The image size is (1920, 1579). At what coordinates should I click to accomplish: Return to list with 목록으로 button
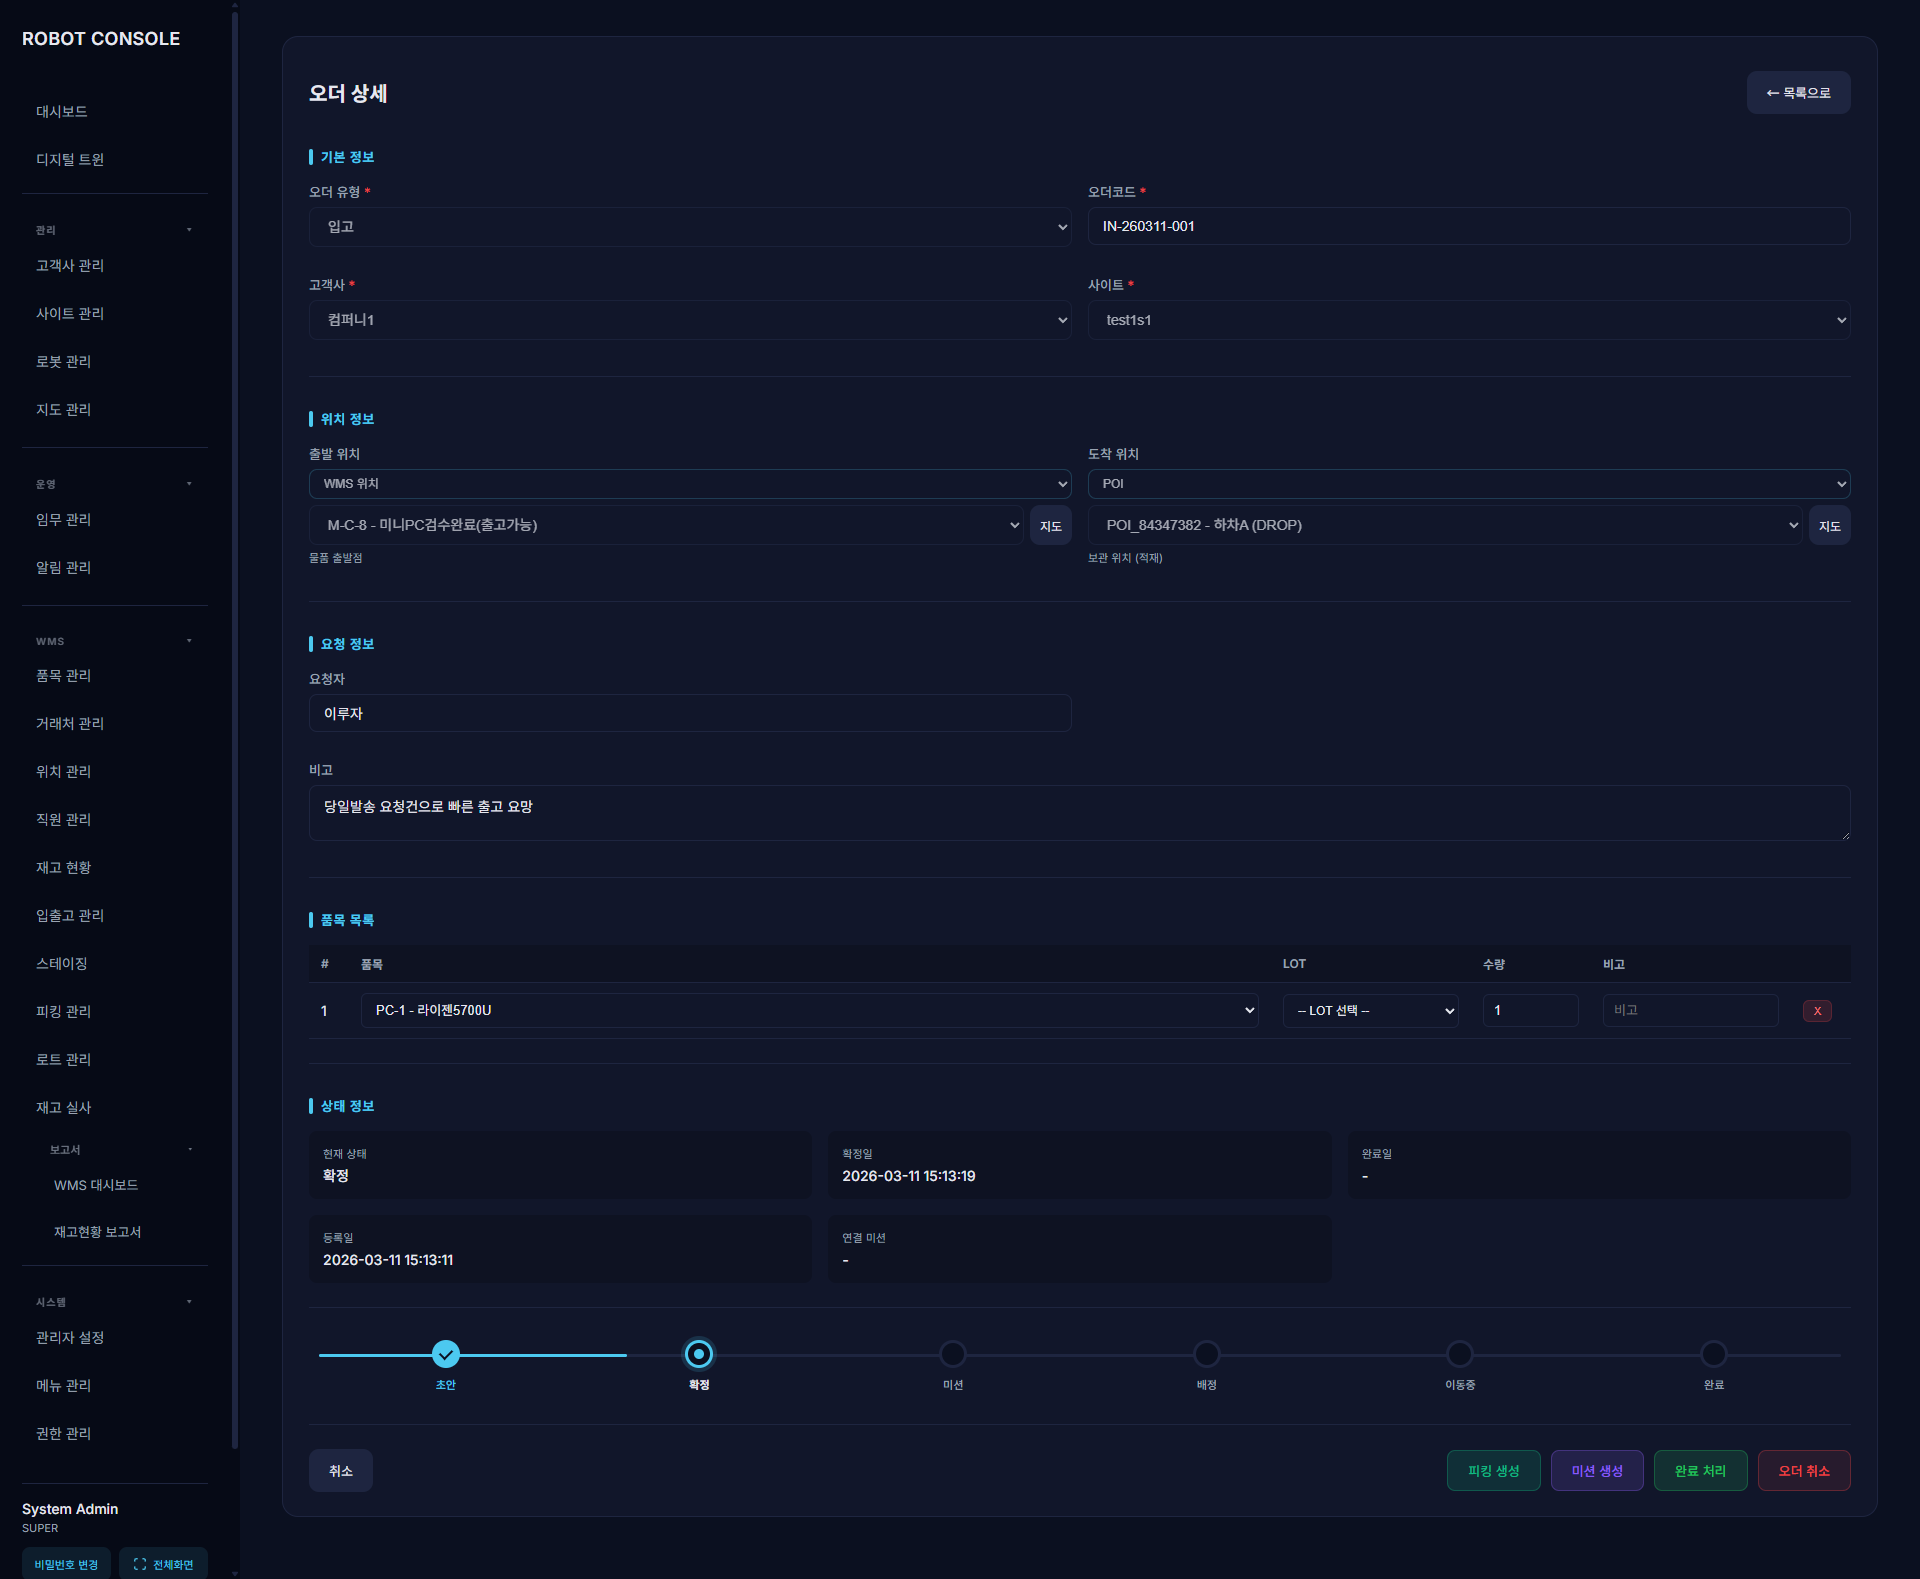[x=1797, y=93]
